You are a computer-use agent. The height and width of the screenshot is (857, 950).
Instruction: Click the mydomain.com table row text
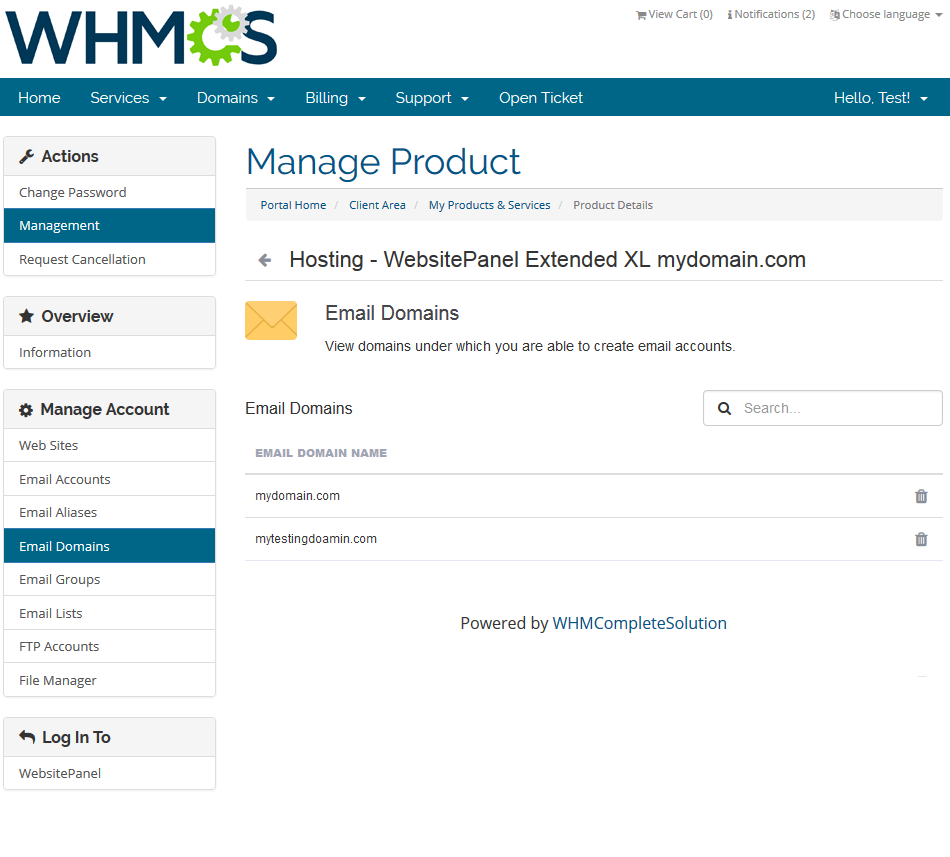point(297,496)
